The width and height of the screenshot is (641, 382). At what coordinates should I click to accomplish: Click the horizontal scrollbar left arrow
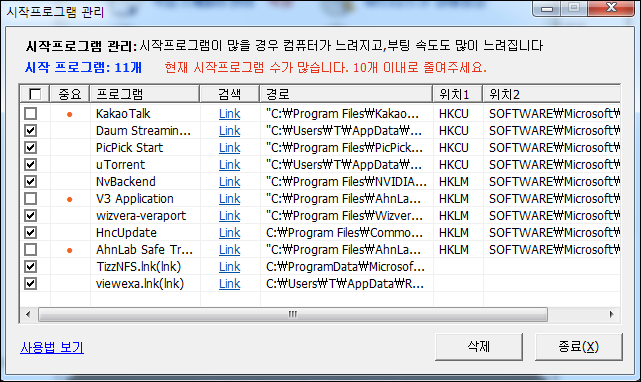point(28,315)
